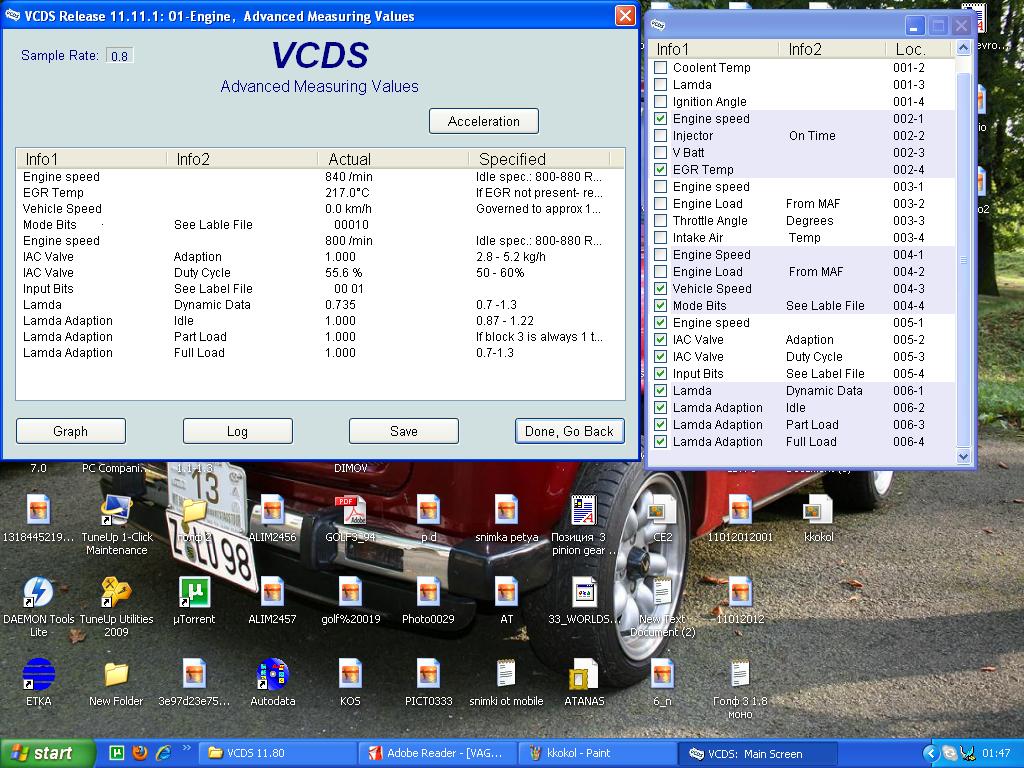The width and height of the screenshot is (1024, 768).
Task: Open the Windows Start menu
Action: 48,753
